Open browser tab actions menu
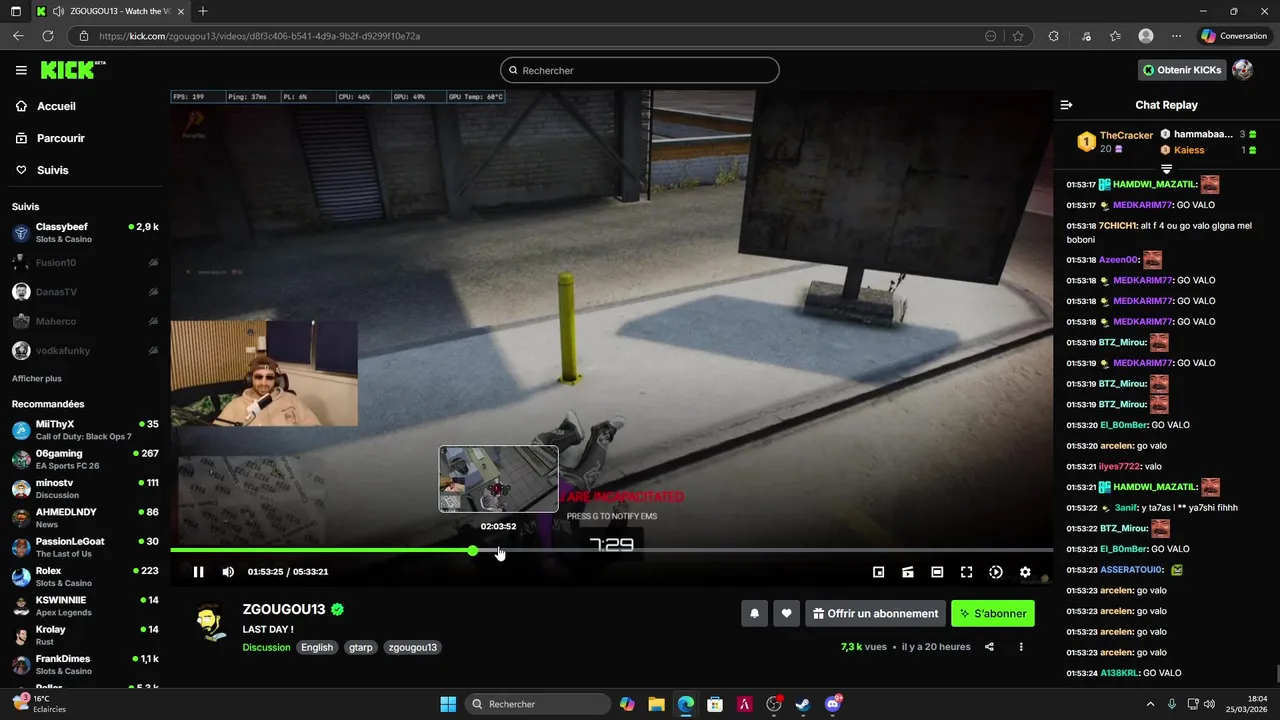Image resolution: width=1280 pixels, height=720 pixels. tap(15, 11)
